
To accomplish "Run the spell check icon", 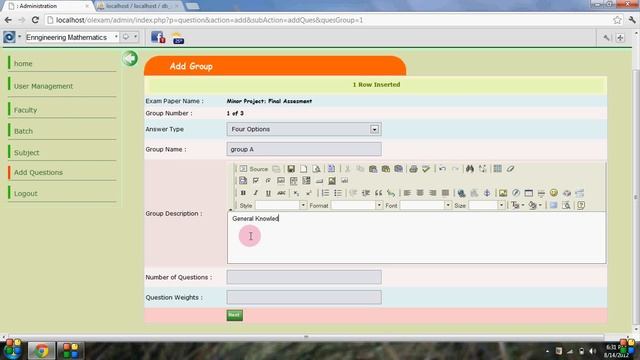I will (426, 169).
